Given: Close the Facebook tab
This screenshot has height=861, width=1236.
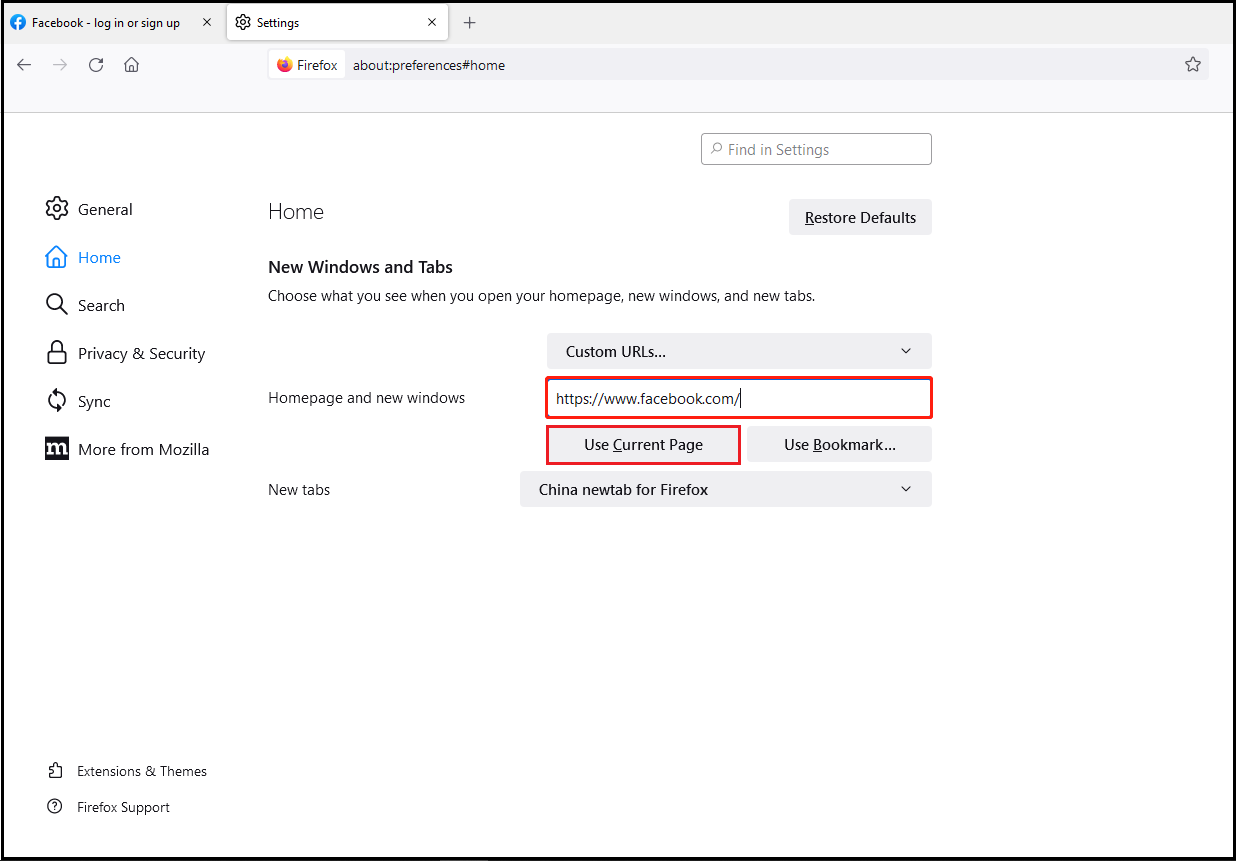Looking at the screenshot, I should [206, 22].
